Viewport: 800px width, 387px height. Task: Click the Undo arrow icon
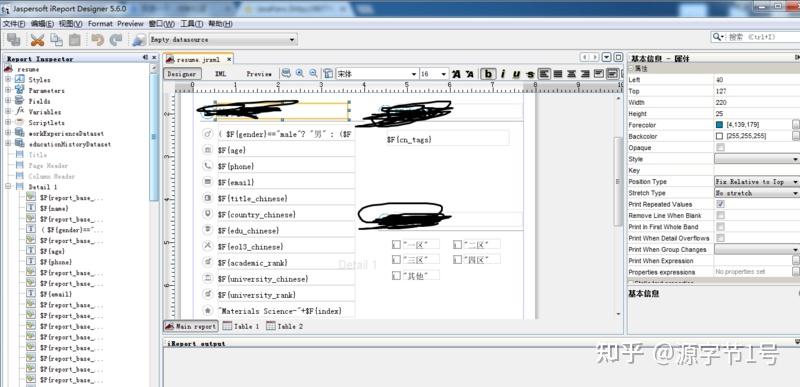pyautogui.click(x=97, y=39)
